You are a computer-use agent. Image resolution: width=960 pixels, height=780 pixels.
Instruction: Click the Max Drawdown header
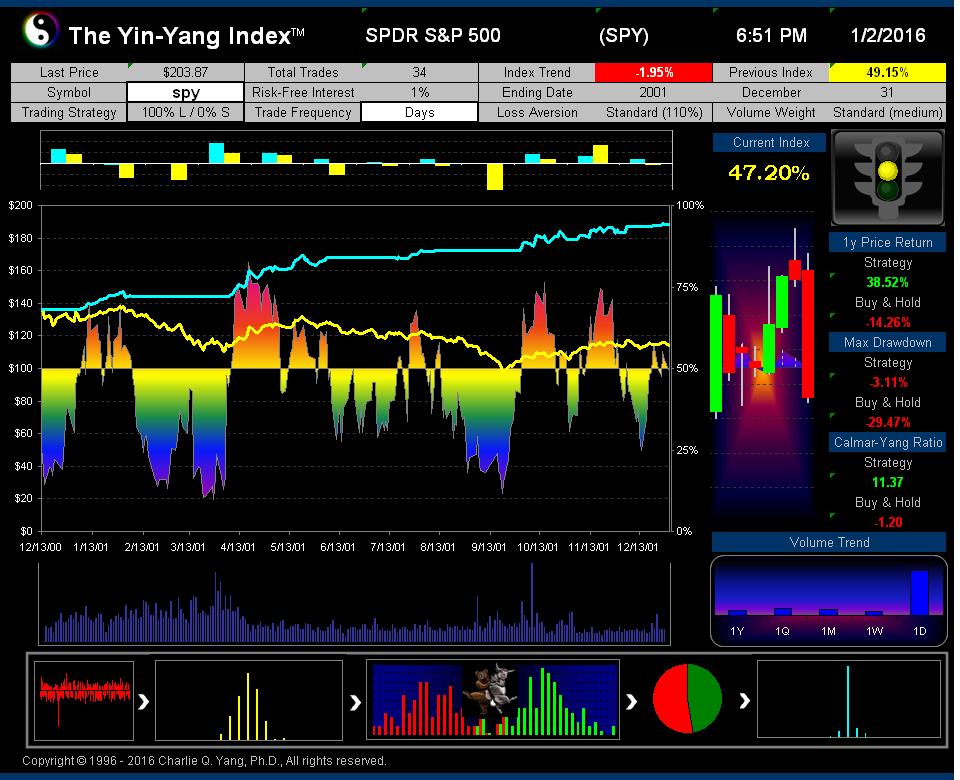coord(888,342)
